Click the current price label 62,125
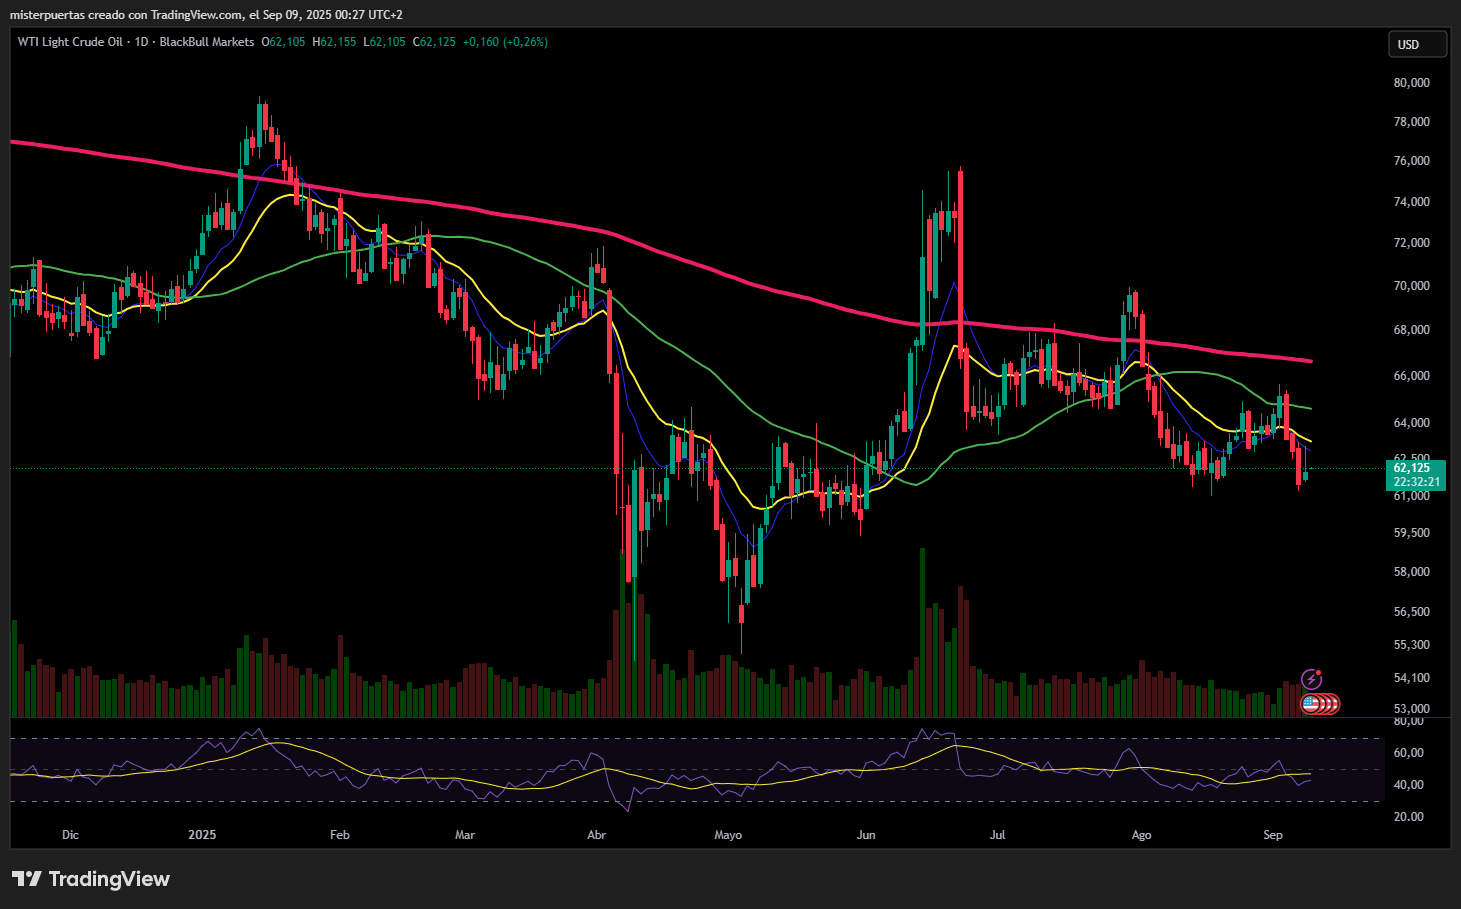The height and width of the screenshot is (909, 1461). coord(1411,468)
